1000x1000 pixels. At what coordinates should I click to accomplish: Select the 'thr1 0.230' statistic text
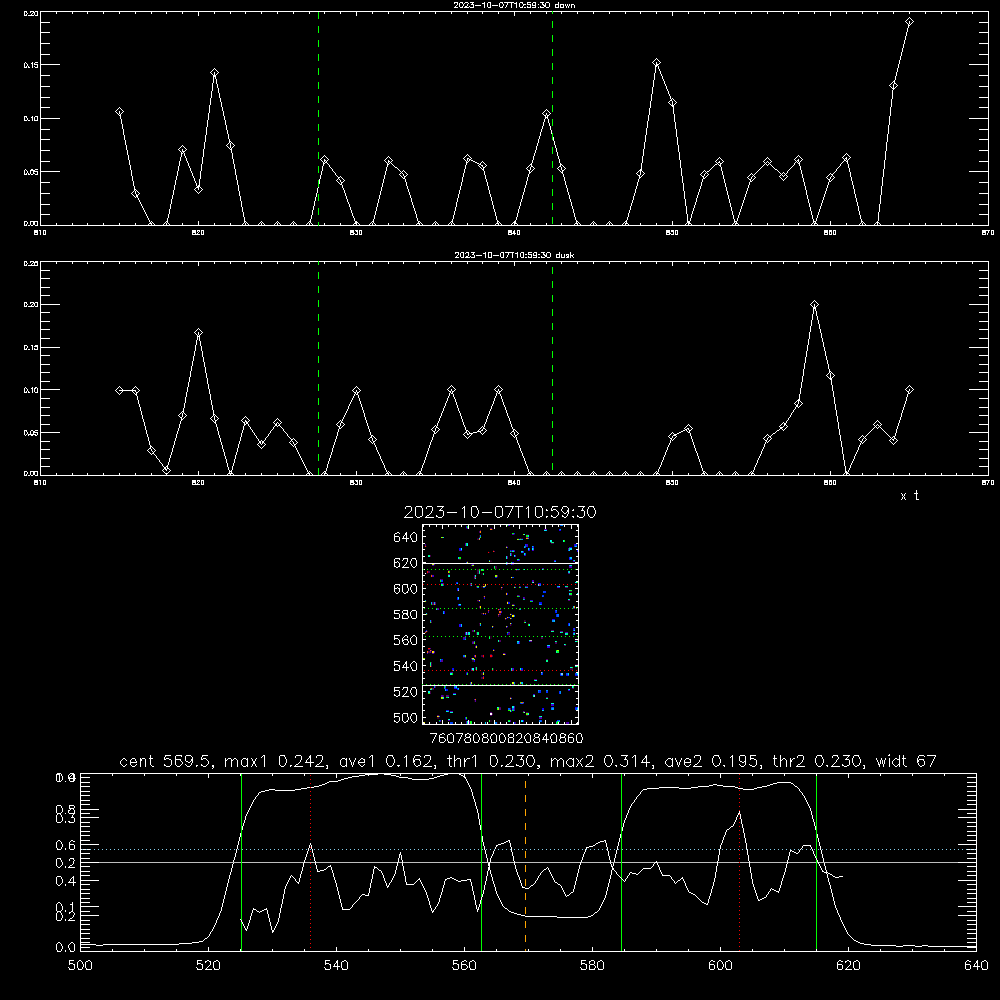(x=491, y=761)
